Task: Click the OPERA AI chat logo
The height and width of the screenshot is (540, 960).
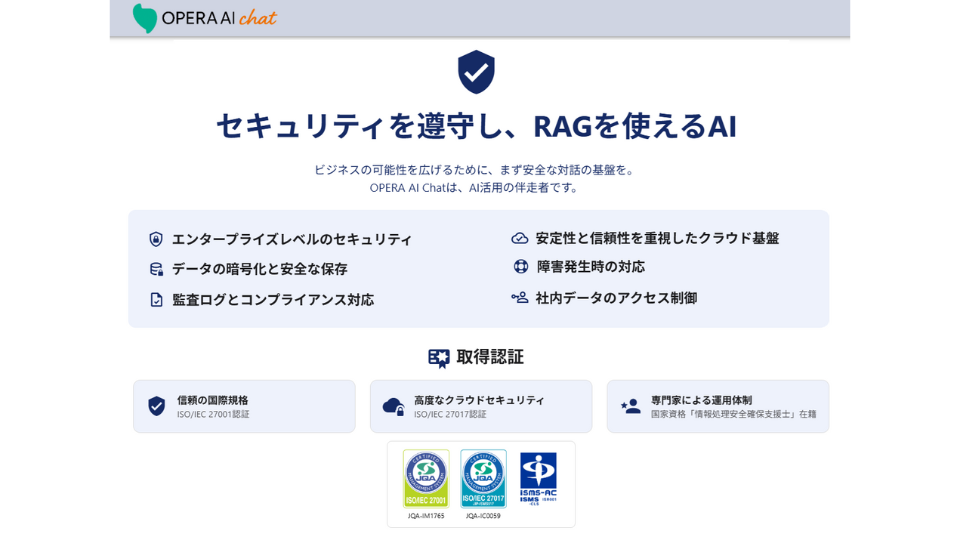Action: coord(204,18)
